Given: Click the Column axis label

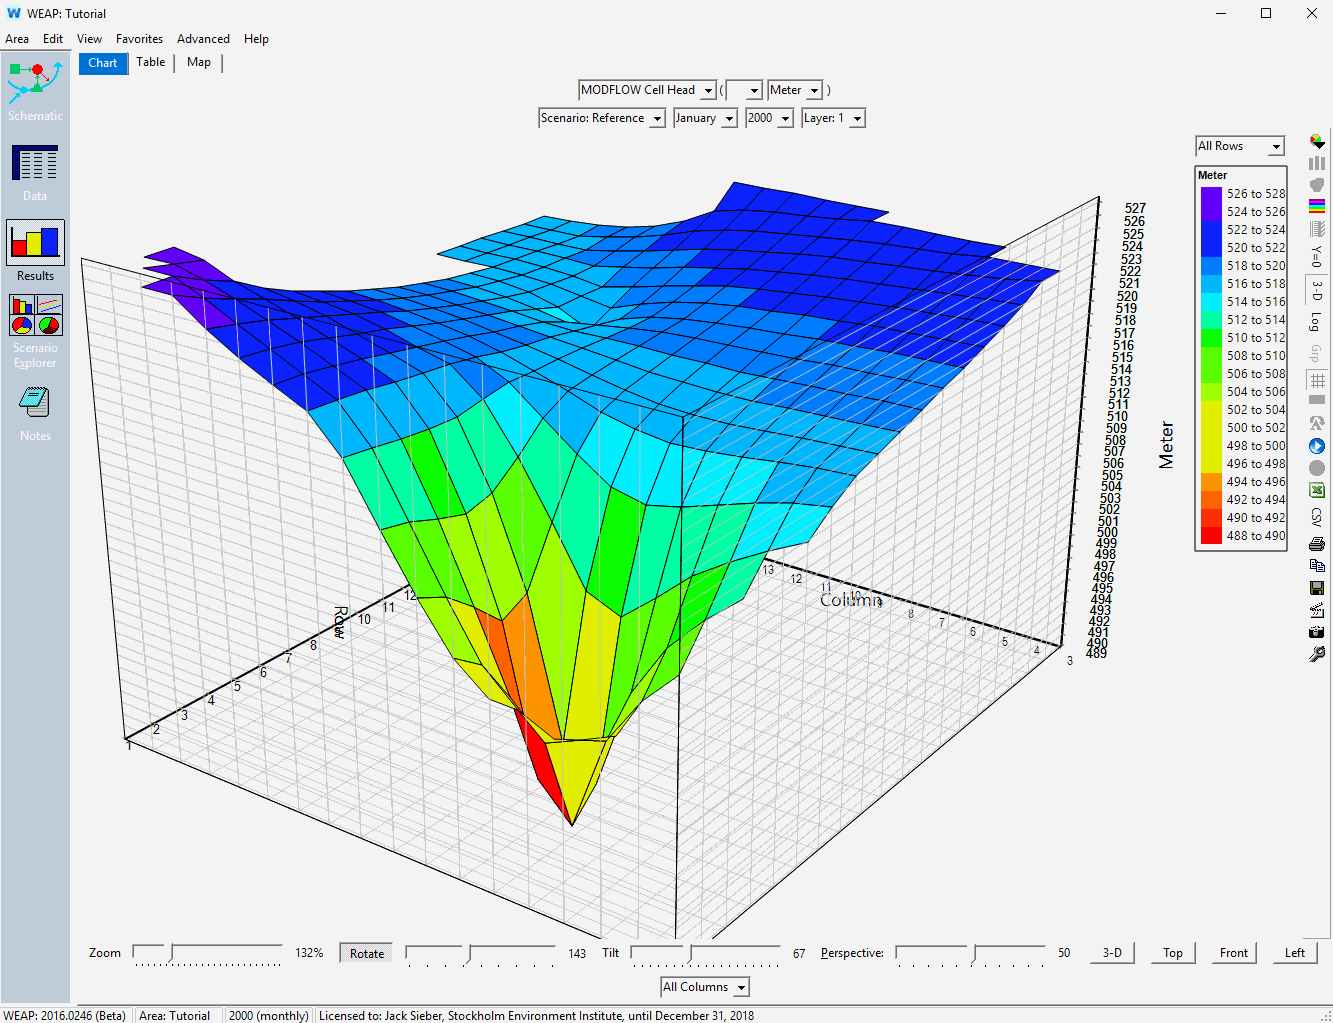Looking at the screenshot, I should (851, 600).
